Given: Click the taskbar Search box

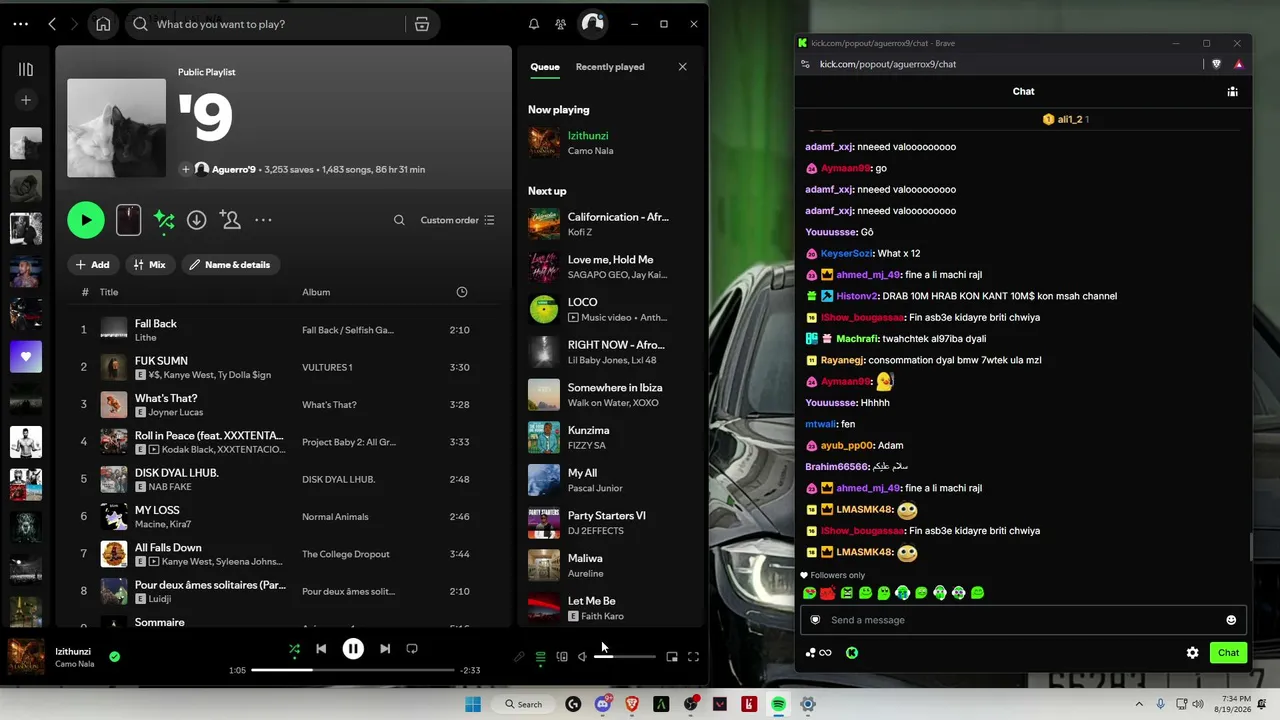Looking at the screenshot, I should point(523,704).
